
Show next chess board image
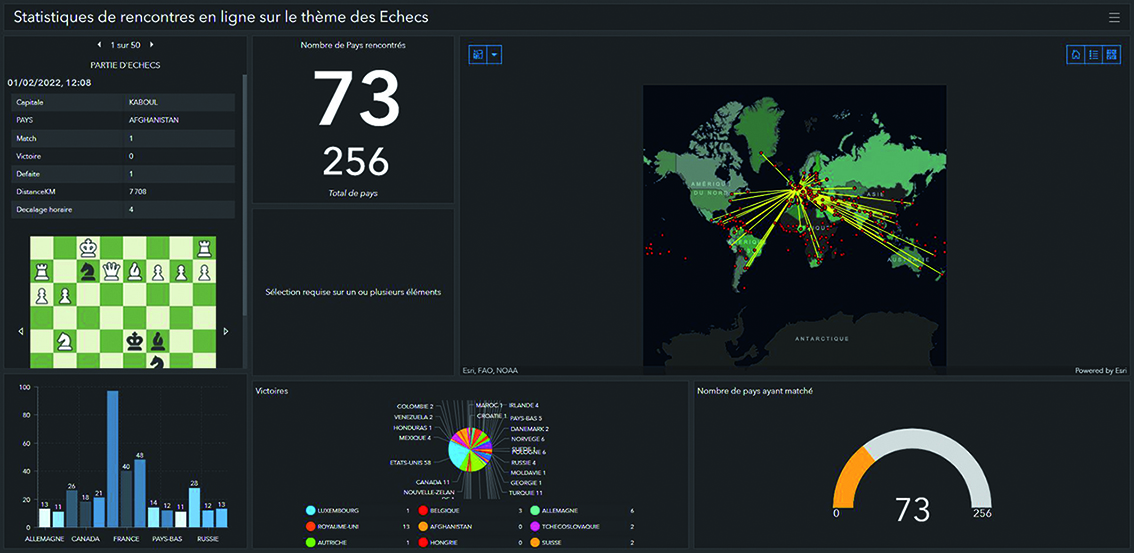(x=225, y=331)
